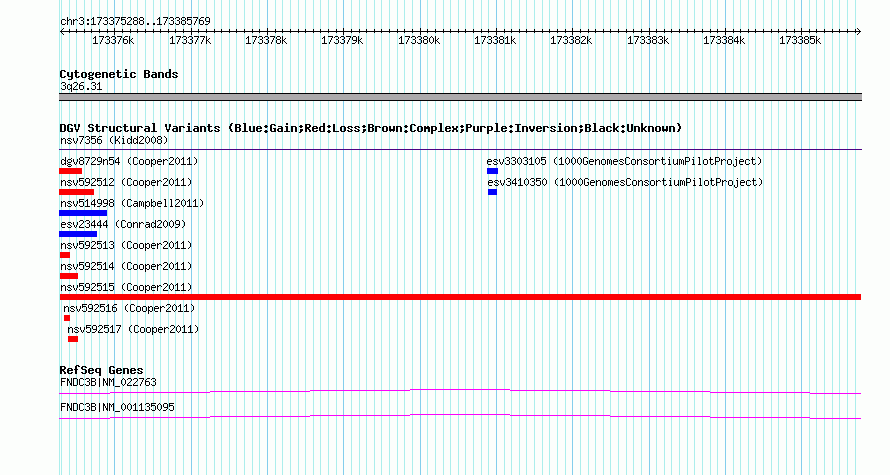Click the 173376k ruler tick label
890x475 pixels.
[113, 40]
